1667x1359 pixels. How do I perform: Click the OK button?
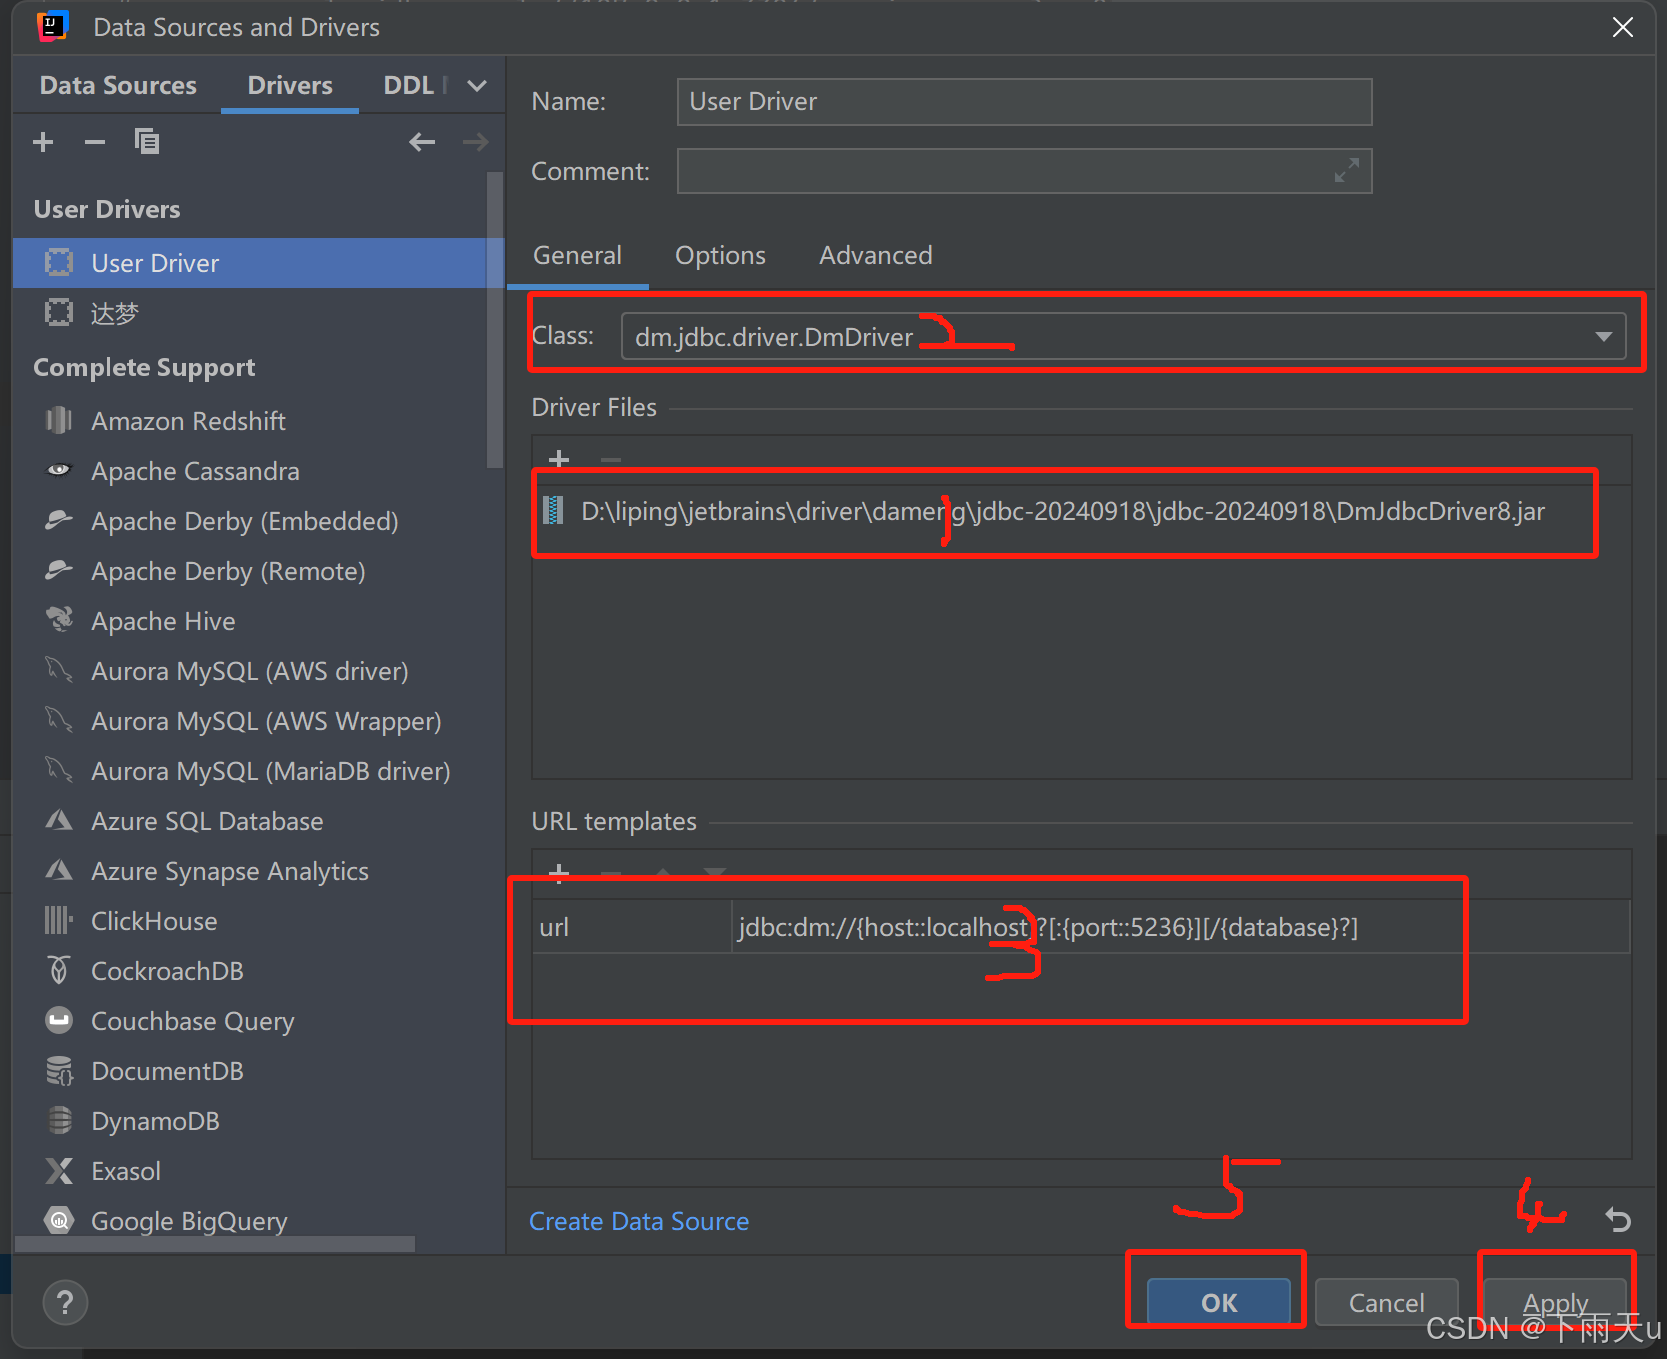coord(1218,1302)
